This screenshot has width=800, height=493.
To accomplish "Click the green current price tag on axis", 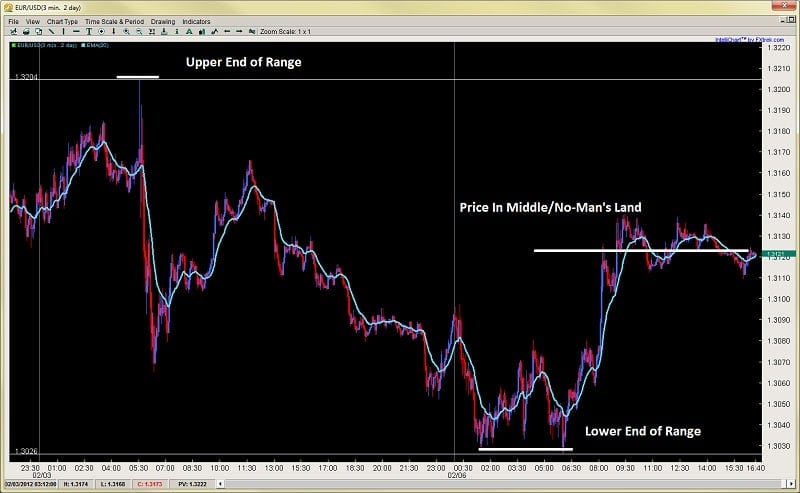I will point(778,254).
